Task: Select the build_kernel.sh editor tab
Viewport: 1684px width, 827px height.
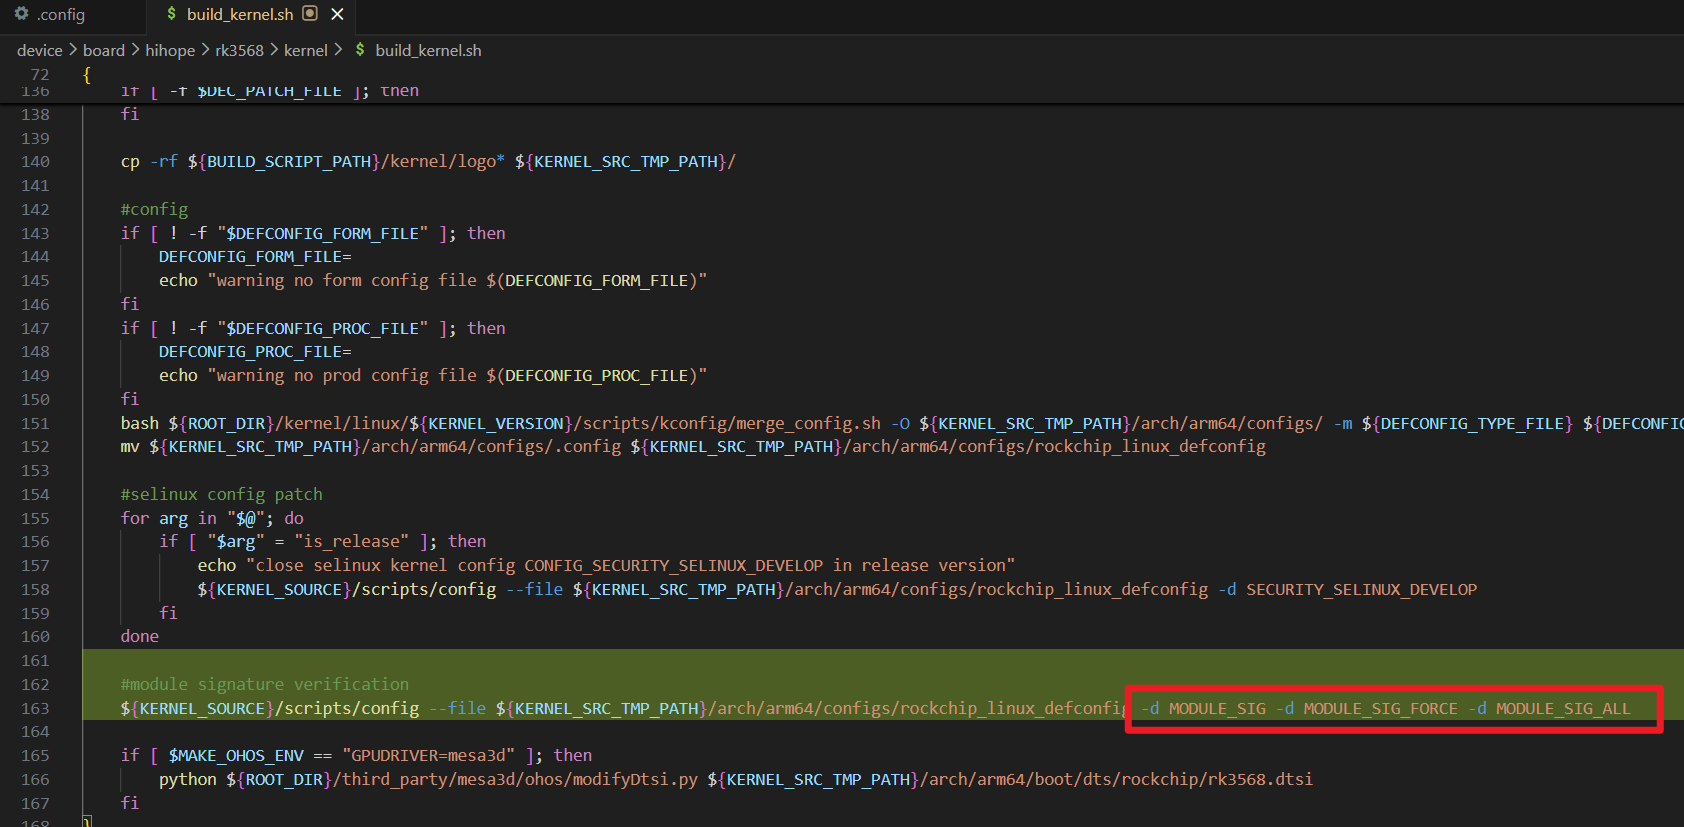Action: click(239, 15)
